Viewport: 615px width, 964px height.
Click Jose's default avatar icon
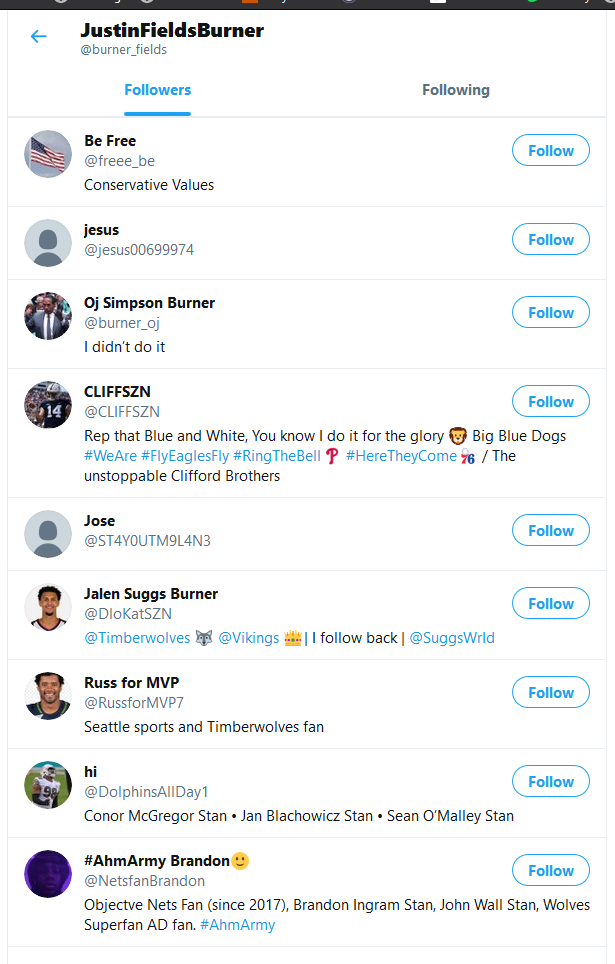coord(48,534)
